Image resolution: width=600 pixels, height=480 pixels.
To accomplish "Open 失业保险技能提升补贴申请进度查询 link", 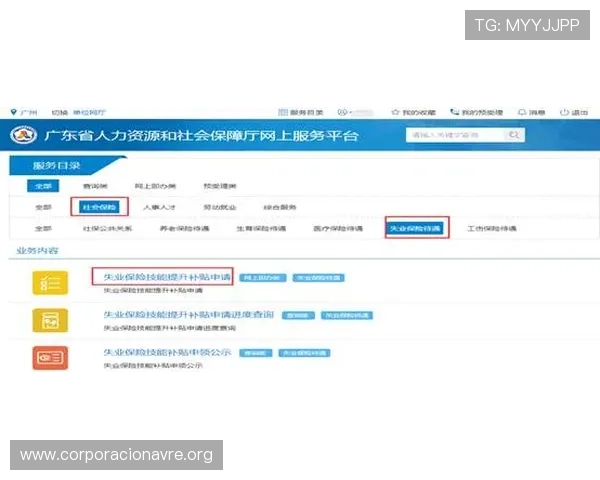I will click(189, 315).
